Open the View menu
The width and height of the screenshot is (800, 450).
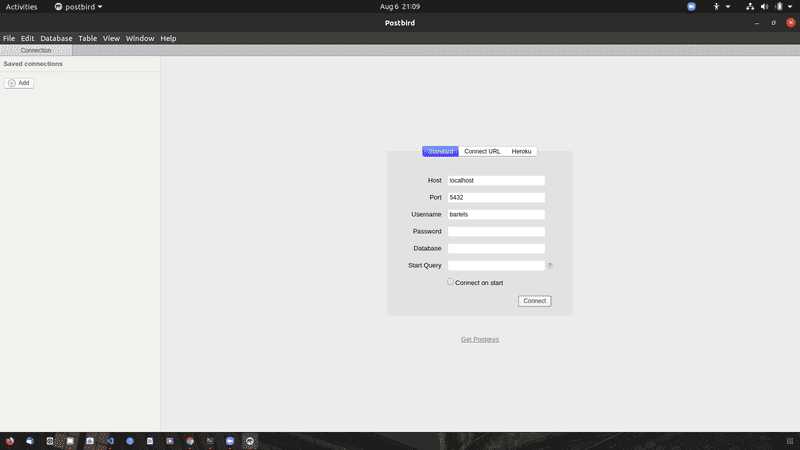coord(111,38)
